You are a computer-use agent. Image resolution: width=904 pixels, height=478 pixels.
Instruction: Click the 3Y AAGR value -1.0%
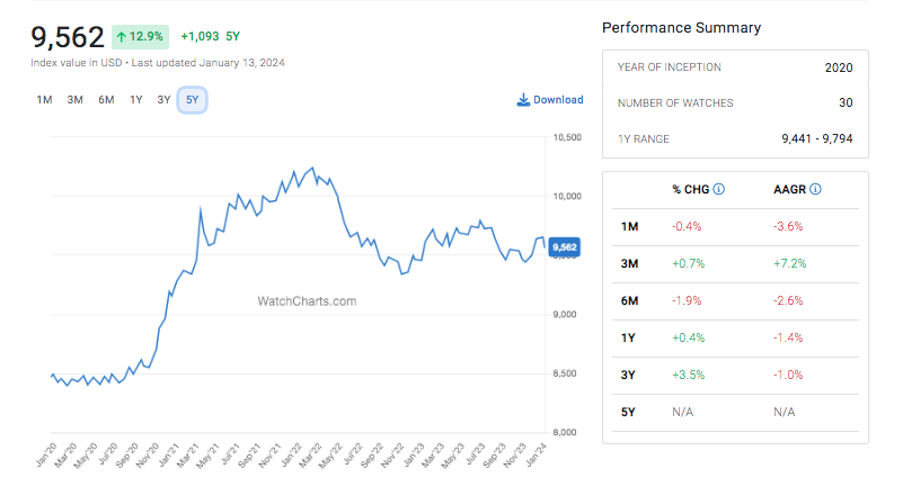point(788,375)
